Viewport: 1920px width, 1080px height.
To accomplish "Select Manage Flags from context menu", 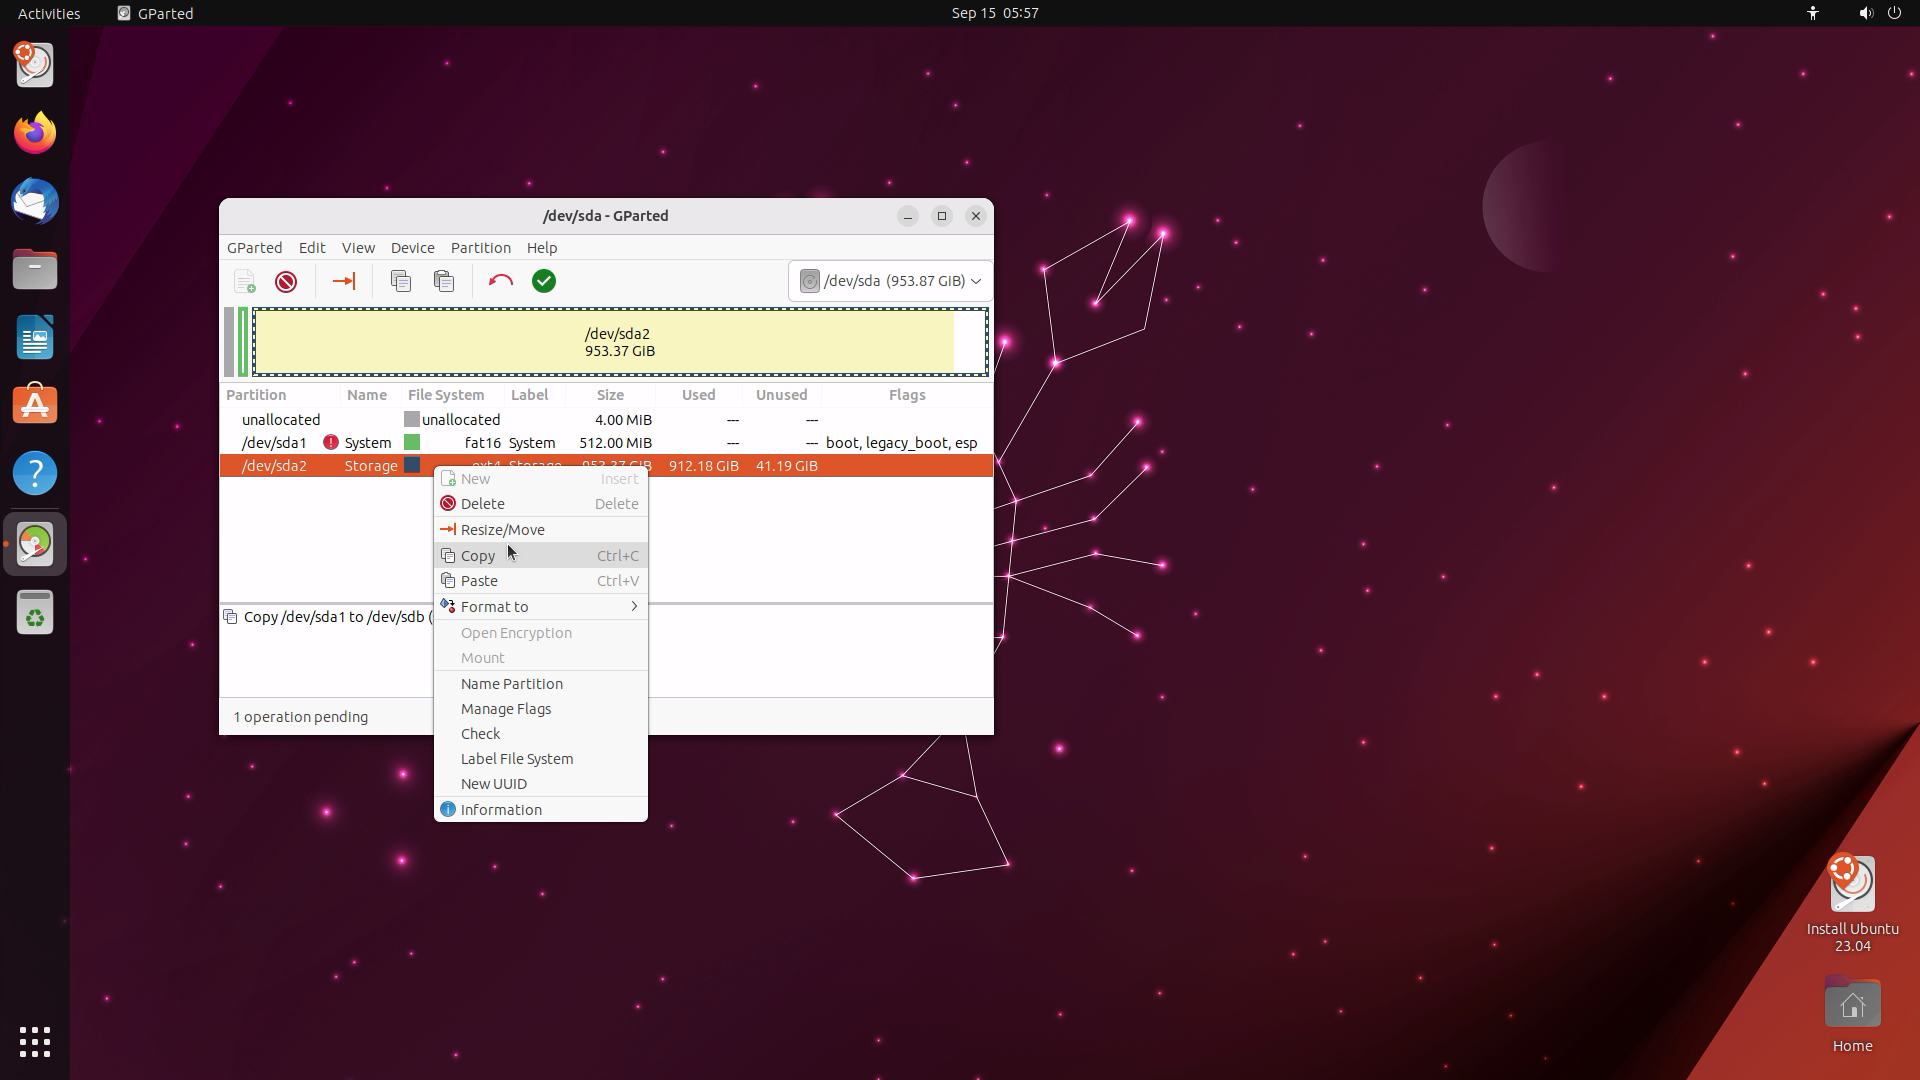I will pyautogui.click(x=541, y=709).
